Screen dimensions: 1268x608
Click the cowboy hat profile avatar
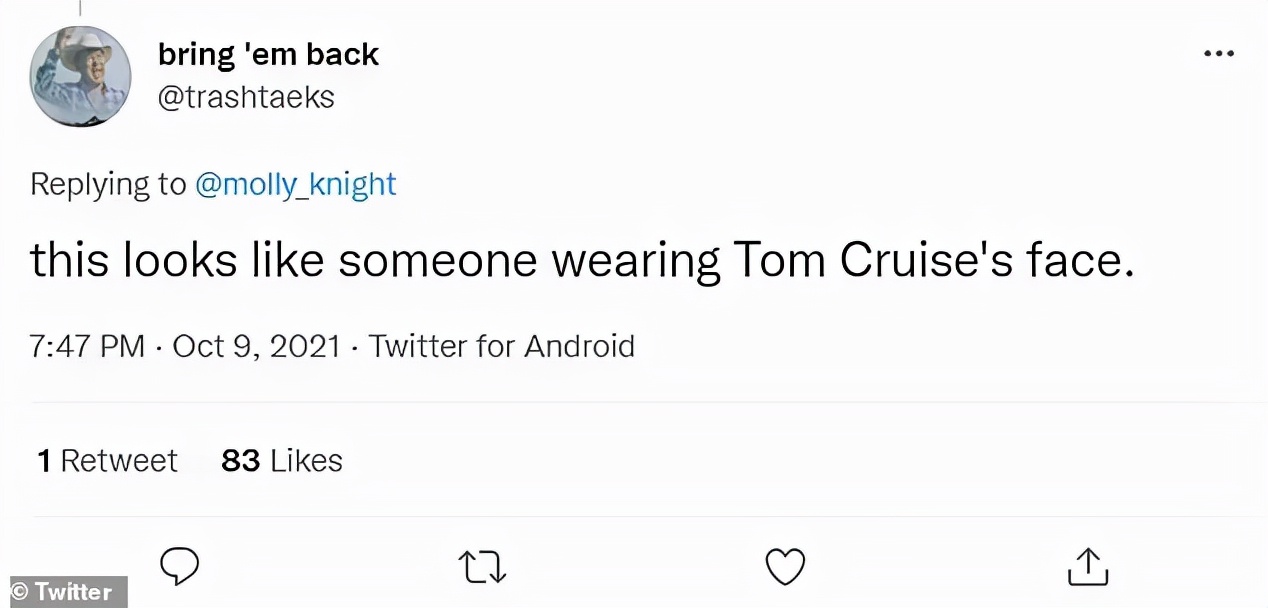tap(80, 76)
